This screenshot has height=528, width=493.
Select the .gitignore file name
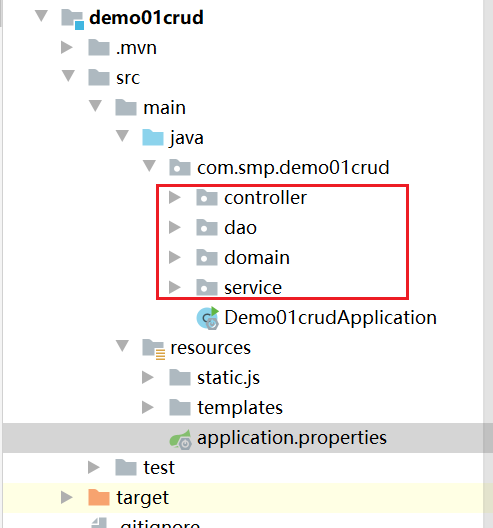point(160,524)
